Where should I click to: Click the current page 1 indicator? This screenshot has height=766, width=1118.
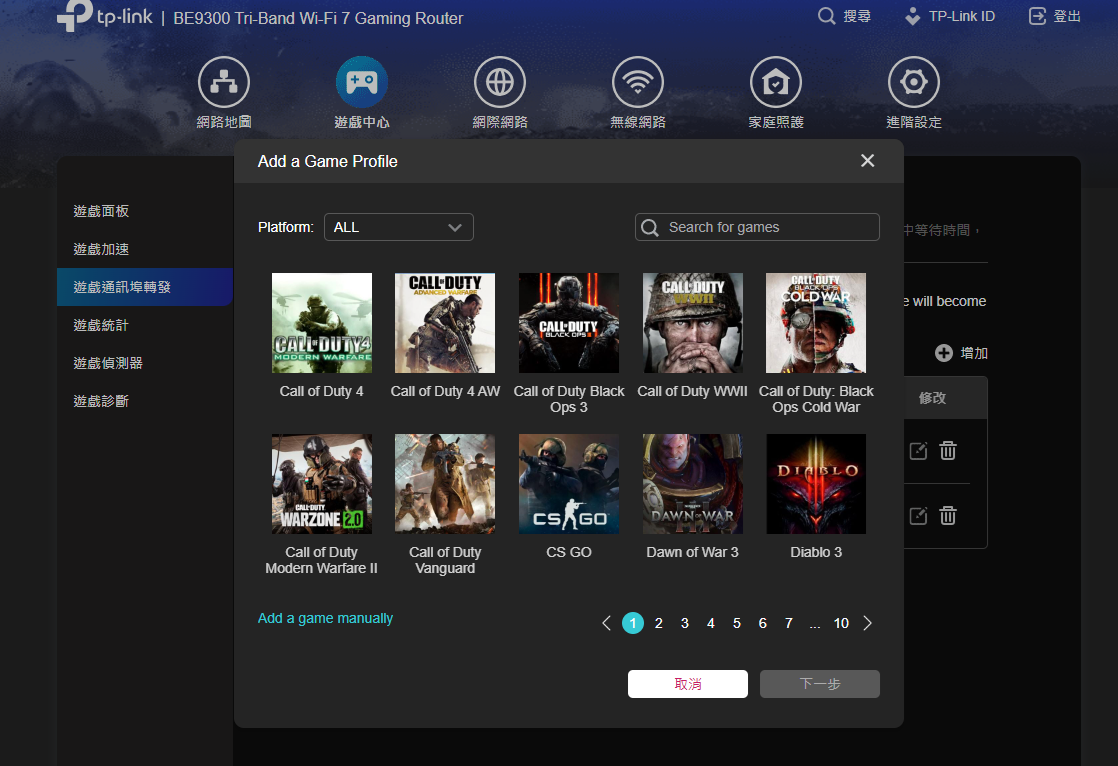(x=633, y=623)
